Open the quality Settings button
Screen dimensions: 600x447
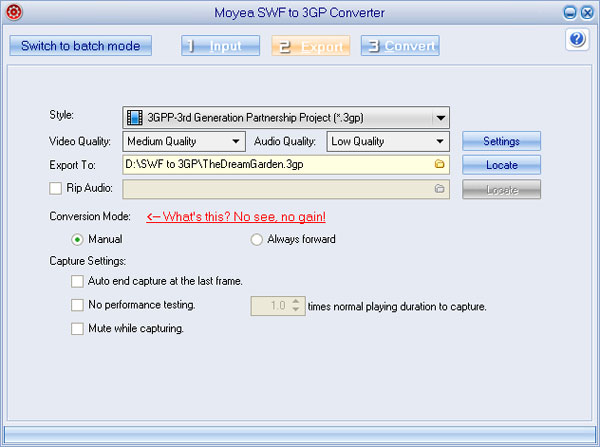tap(501, 141)
